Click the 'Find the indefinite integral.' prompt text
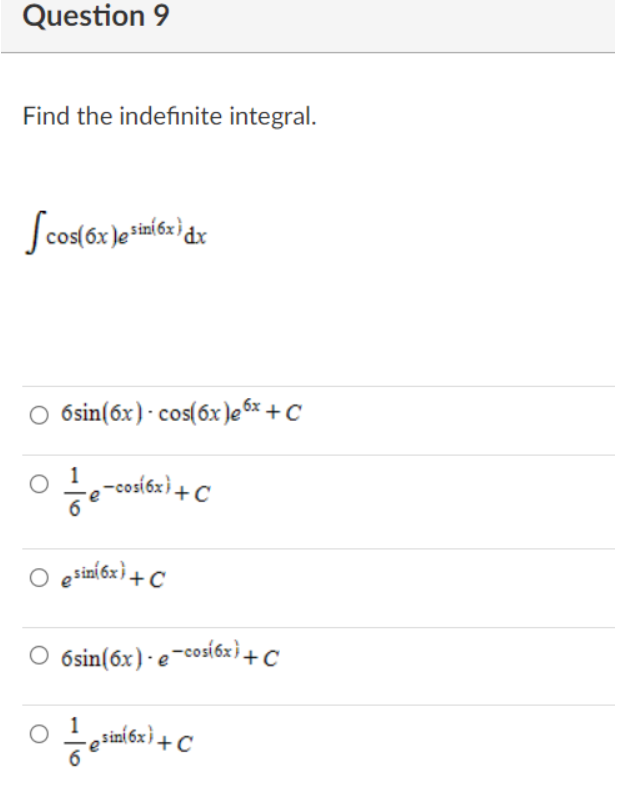This screenshot has height=798, width=618. pyautogui.click(x=170, y=116)
